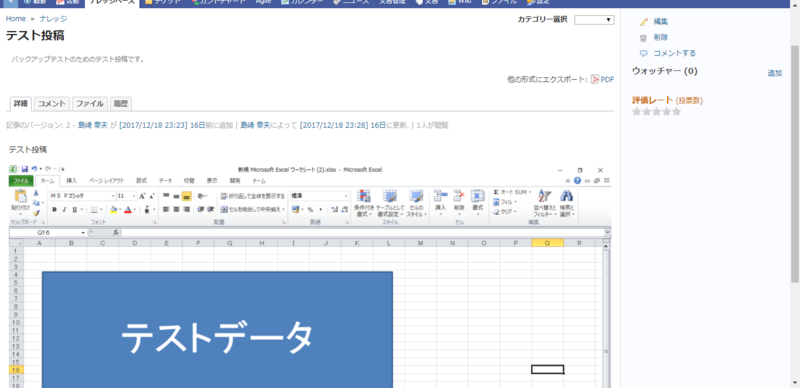Click the Increase Font Size icon
Screen dimensions: 800x388
[x=142, y=196]
